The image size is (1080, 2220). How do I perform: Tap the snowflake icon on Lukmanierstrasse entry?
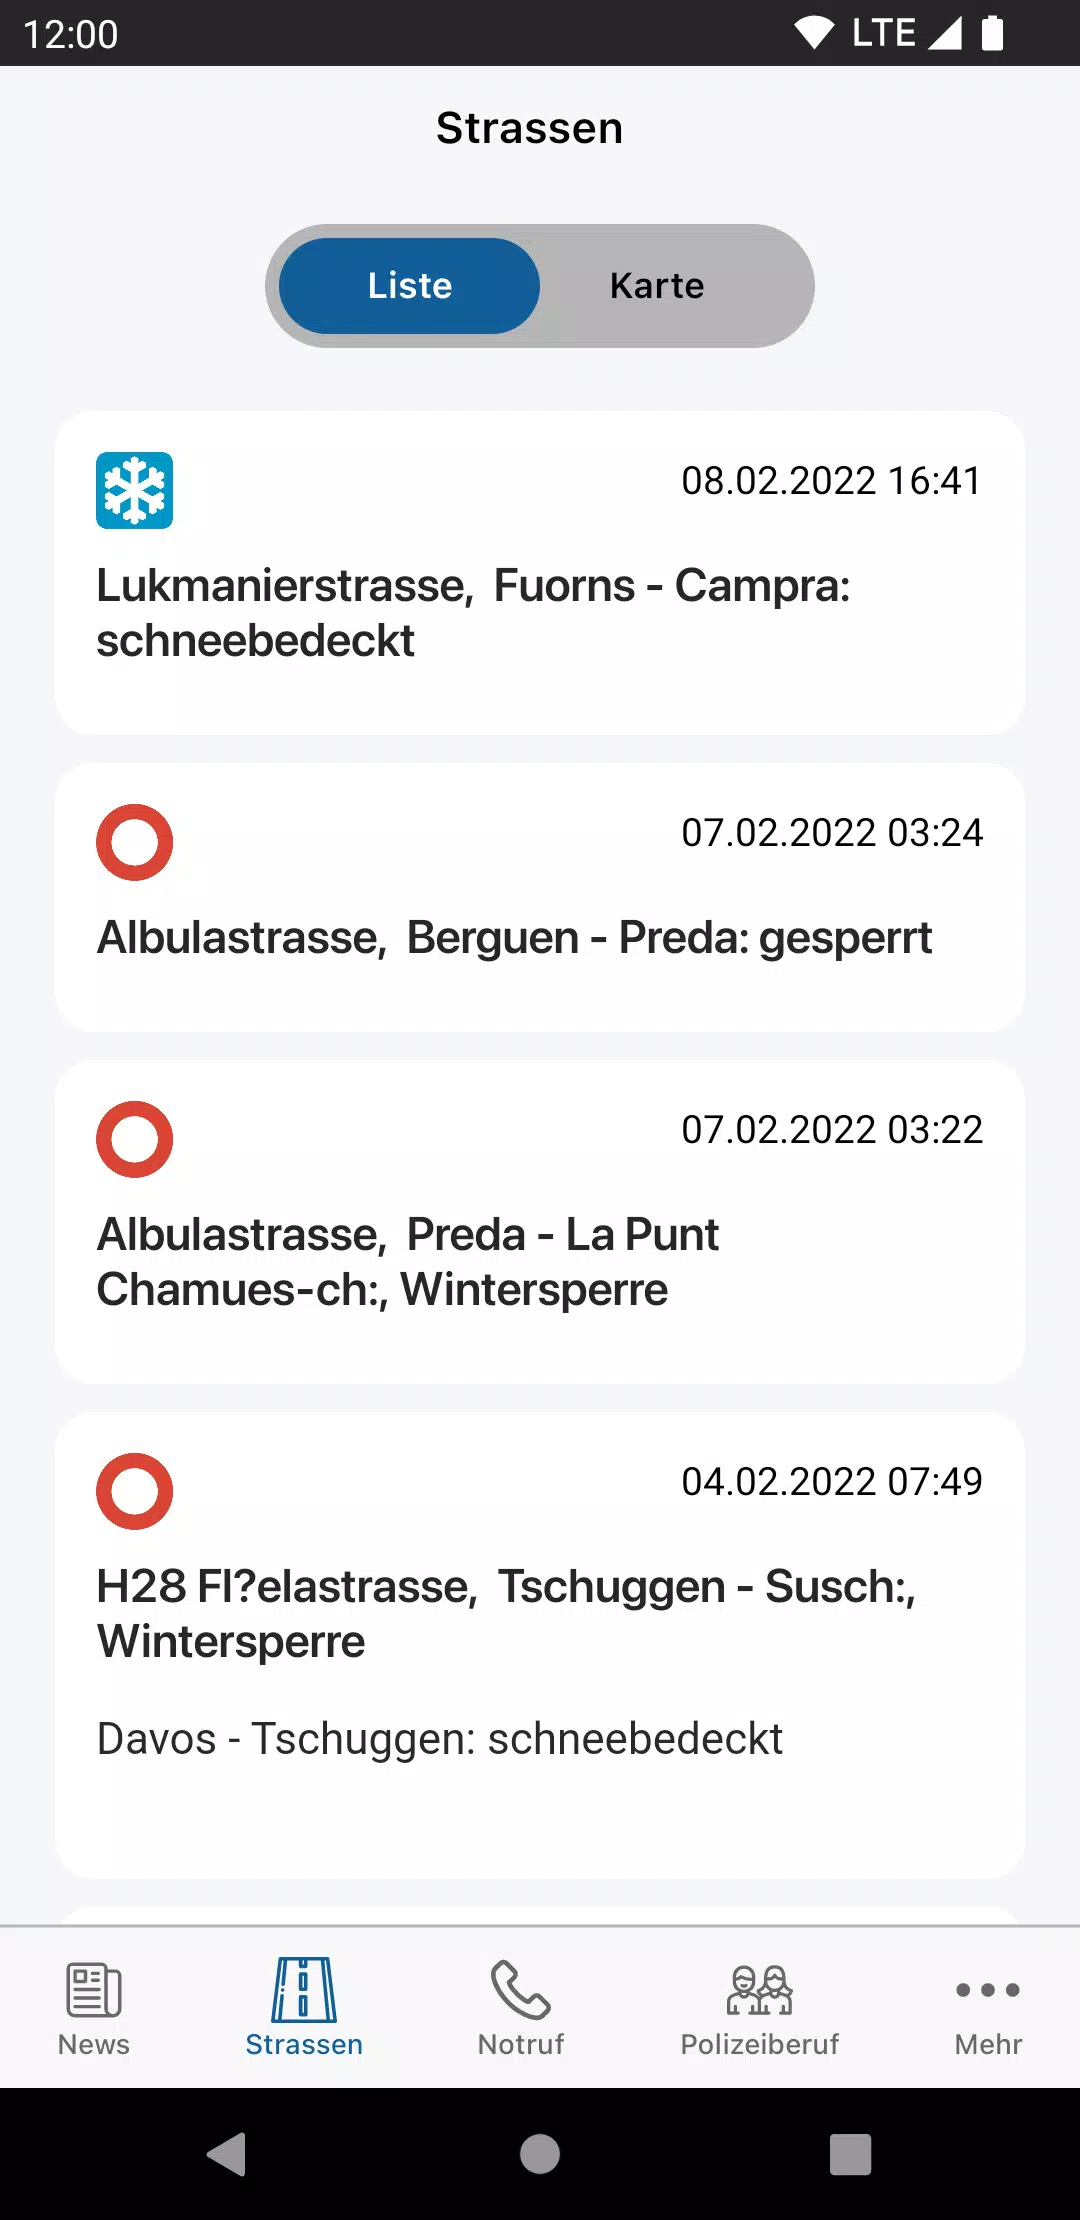[134, 490]
